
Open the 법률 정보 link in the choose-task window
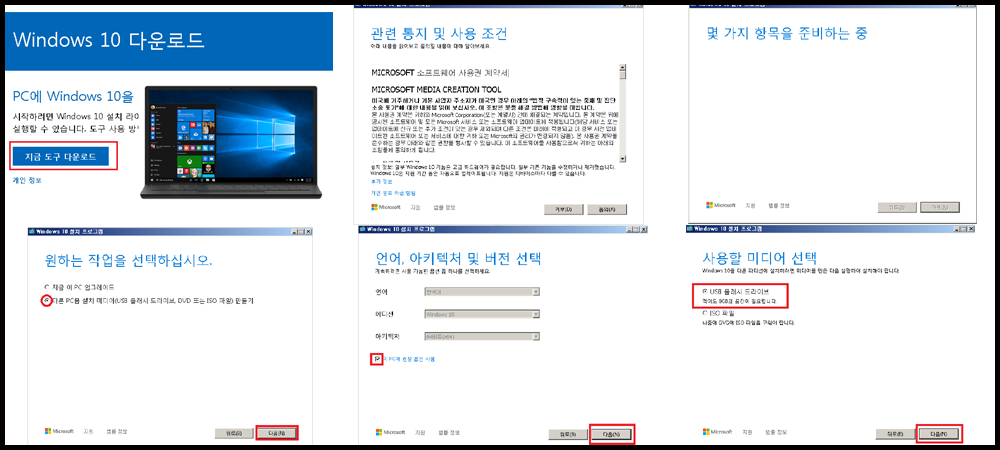(x=117, y=432)
